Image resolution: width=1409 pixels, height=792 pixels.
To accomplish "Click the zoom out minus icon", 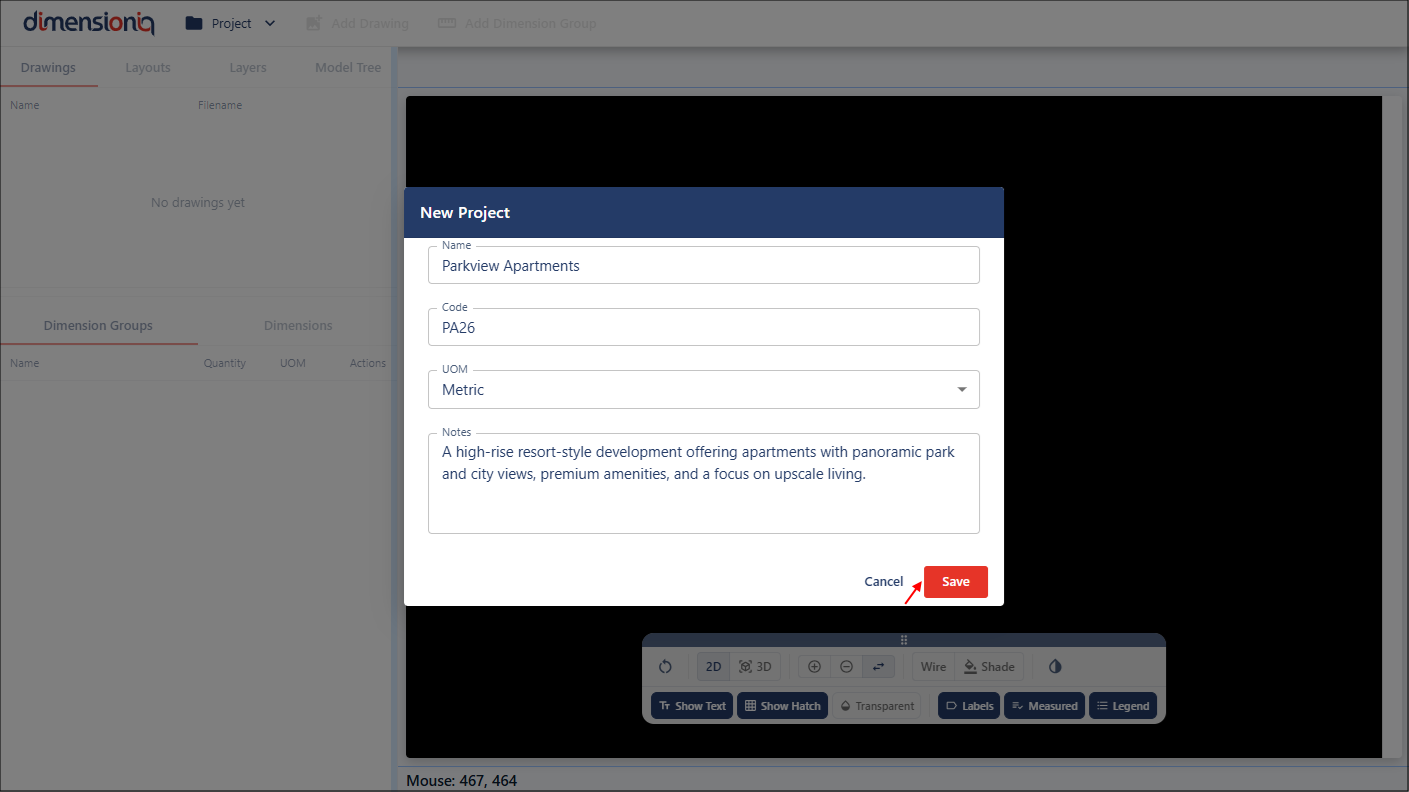I will (x=846, y=667).
